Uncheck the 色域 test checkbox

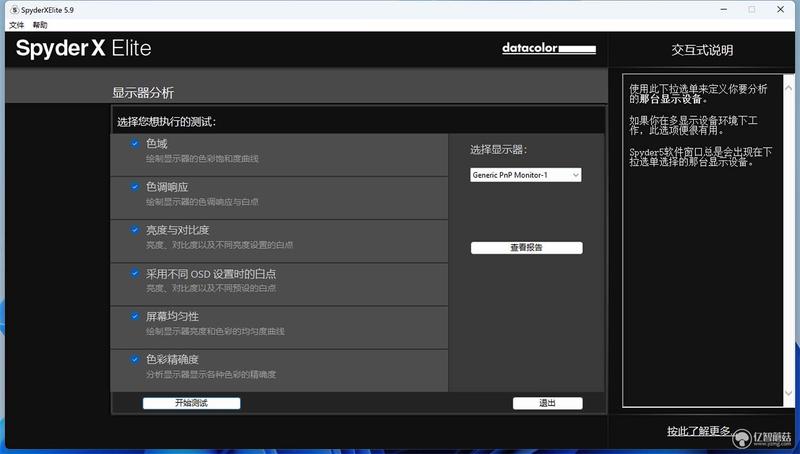pos(135,144)
